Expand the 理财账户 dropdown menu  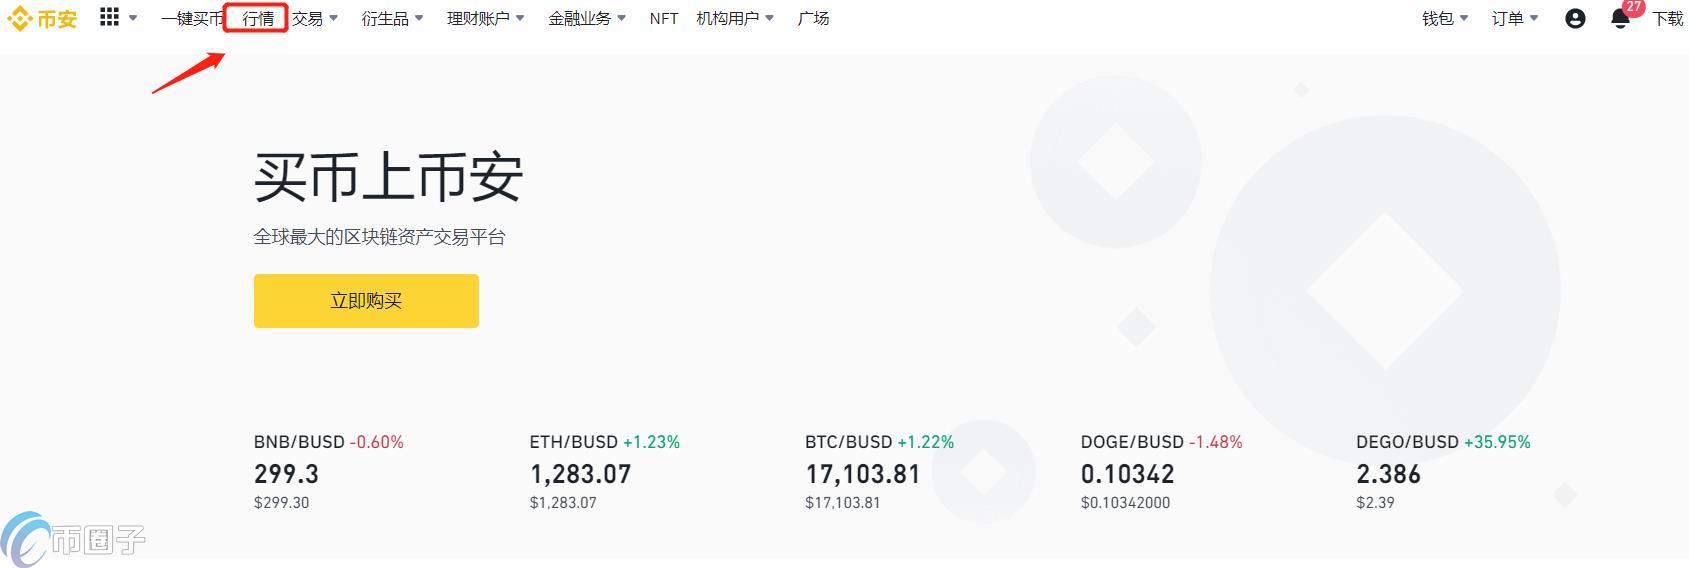485,19
